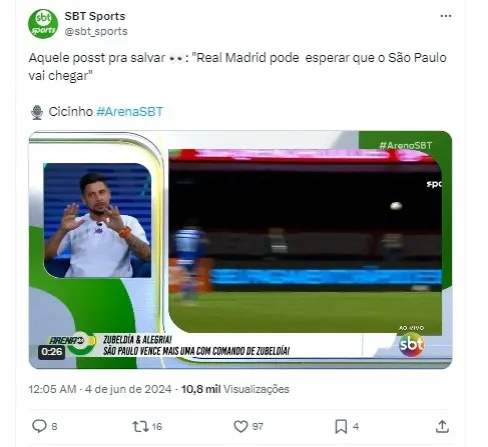Click the #ArenaSBT hashtag link
488x447 pixels.
point(130,111)
